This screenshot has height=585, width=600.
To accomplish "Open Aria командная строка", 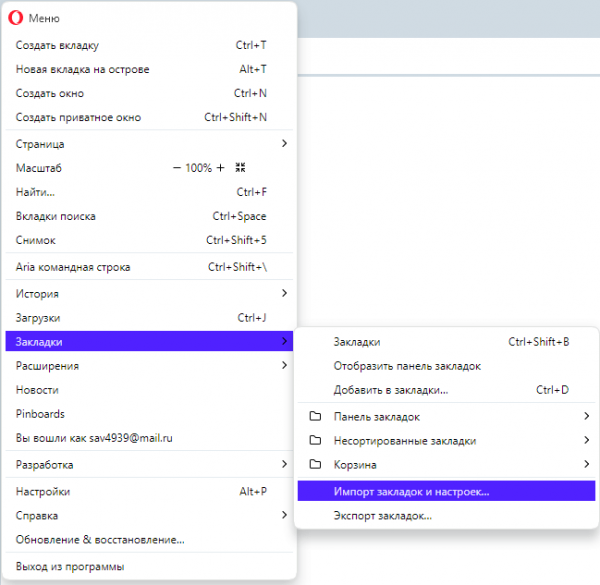I will tap(149, 267).
